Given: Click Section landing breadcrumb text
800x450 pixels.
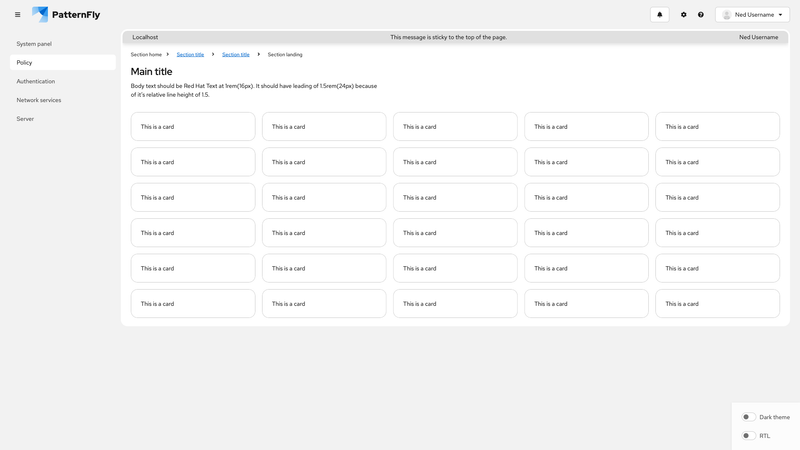Looking at the screenshot, I should point(285,55).
